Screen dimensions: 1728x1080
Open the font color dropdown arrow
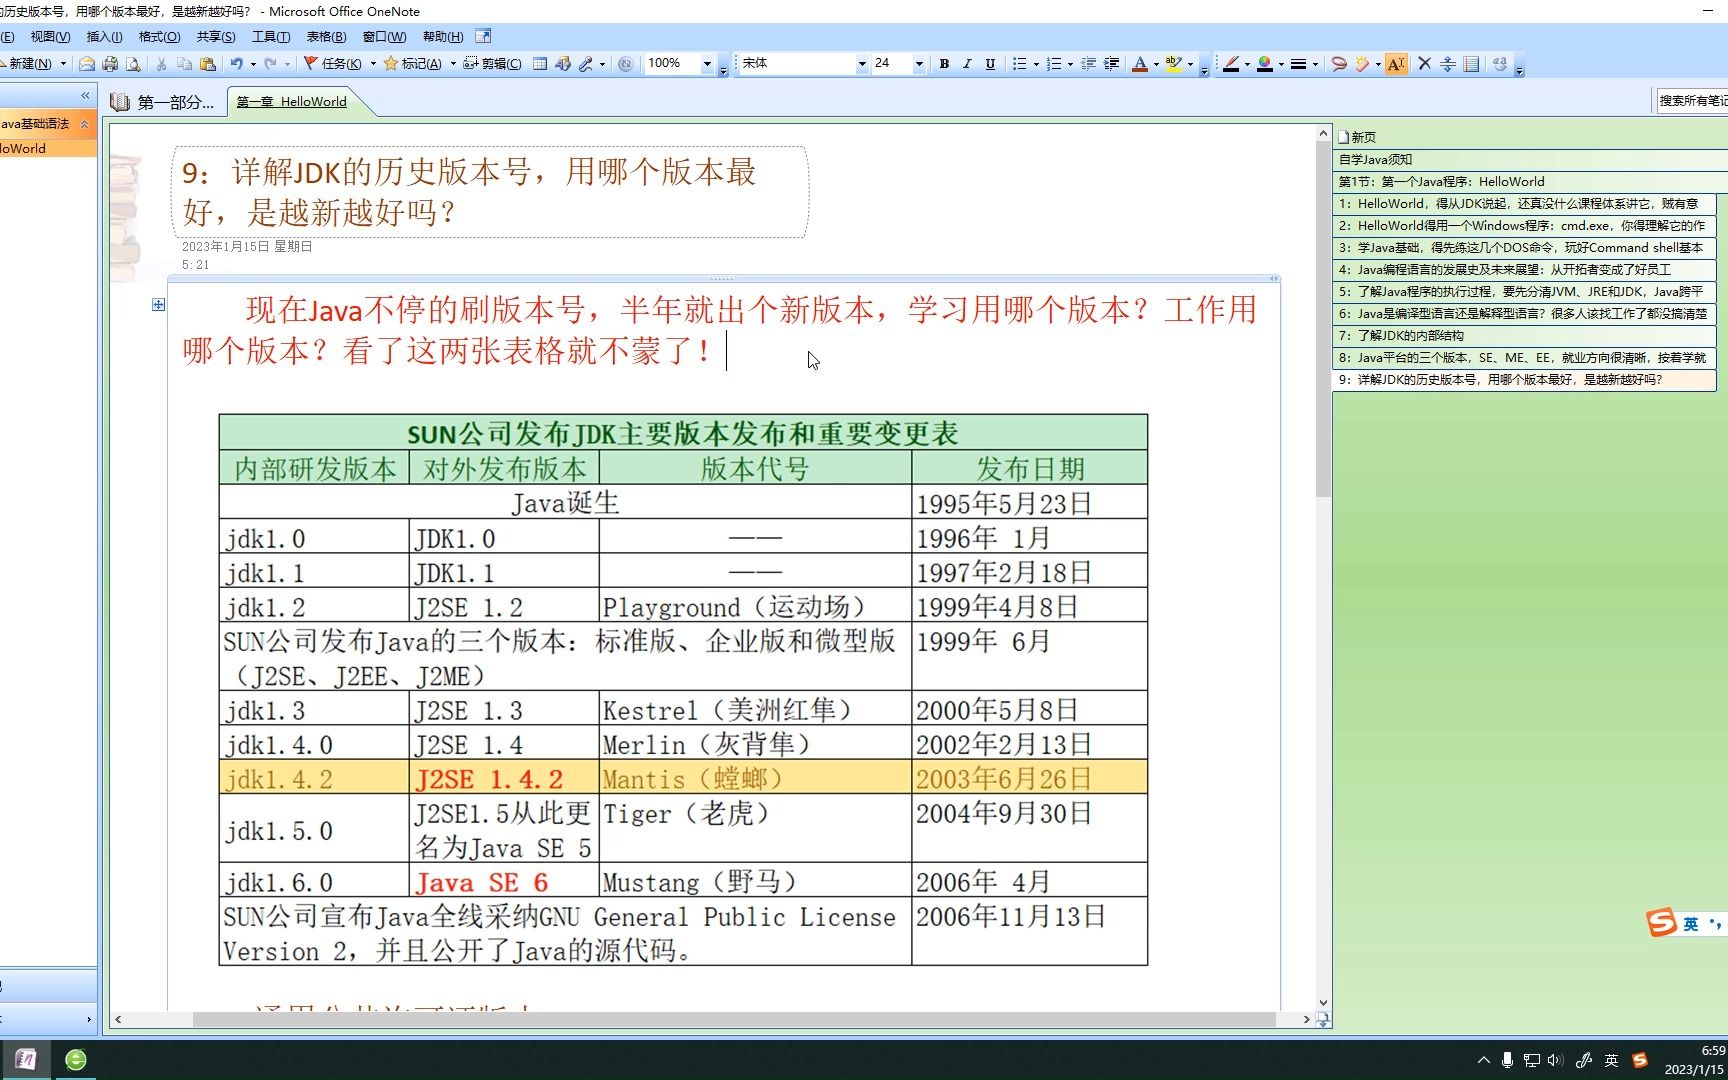(x=1156, y=64)
